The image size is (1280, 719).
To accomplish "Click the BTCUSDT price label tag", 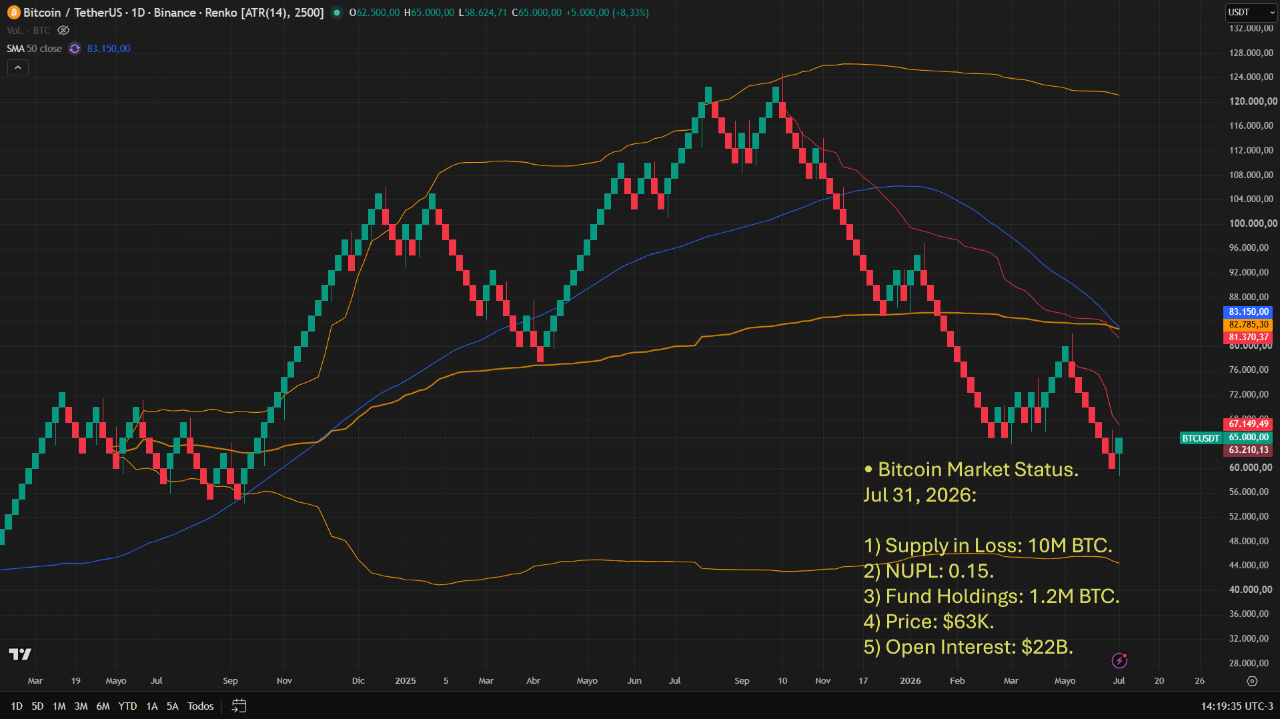I will pyautogui.click(x=1200, y=438).
